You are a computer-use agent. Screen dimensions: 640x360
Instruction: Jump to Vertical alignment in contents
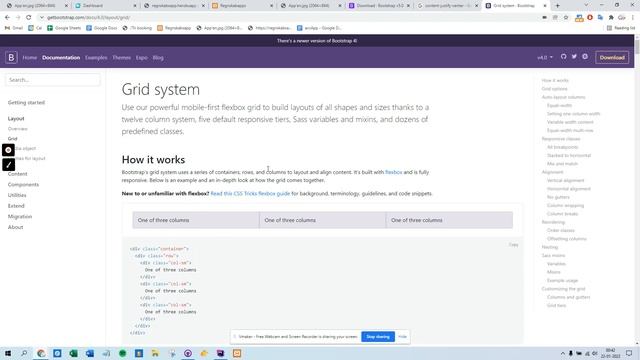pyautogui.click(x=565, y=180)
